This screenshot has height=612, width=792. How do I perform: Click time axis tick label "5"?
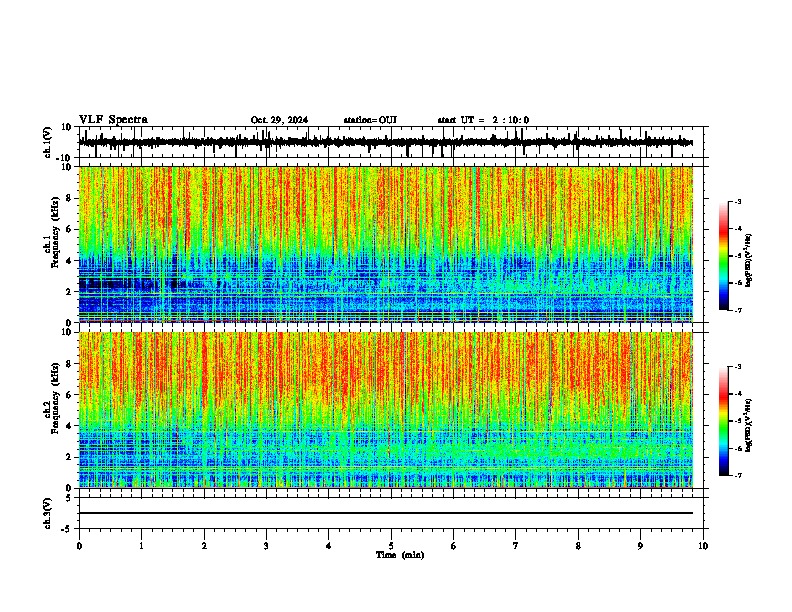391,546
